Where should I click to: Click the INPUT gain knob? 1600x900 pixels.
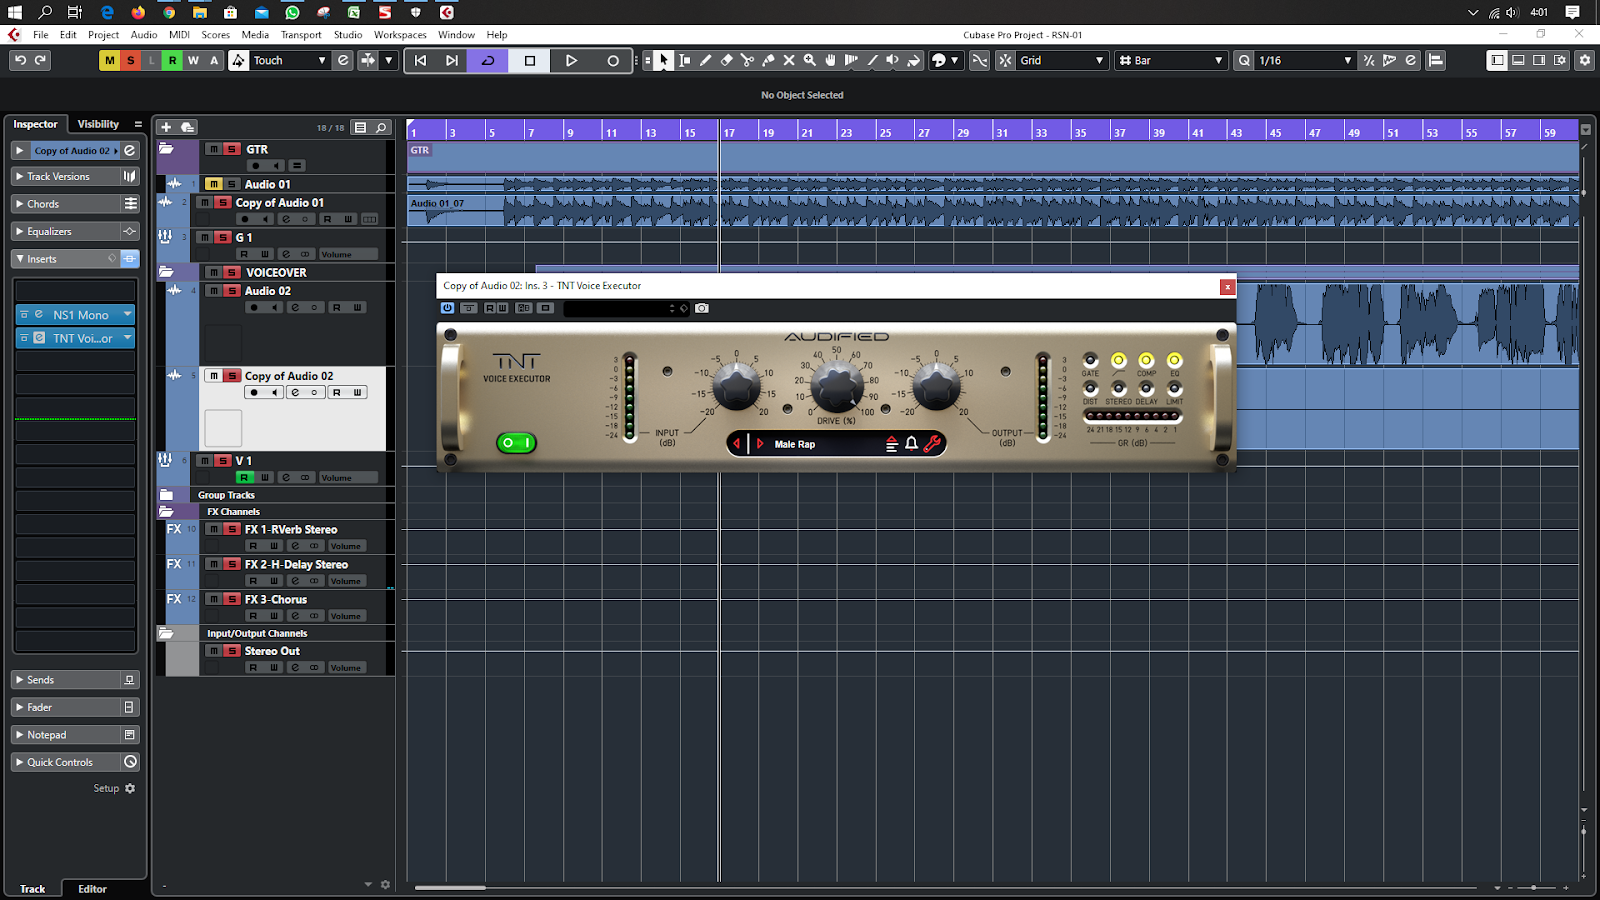click(736, 386)
